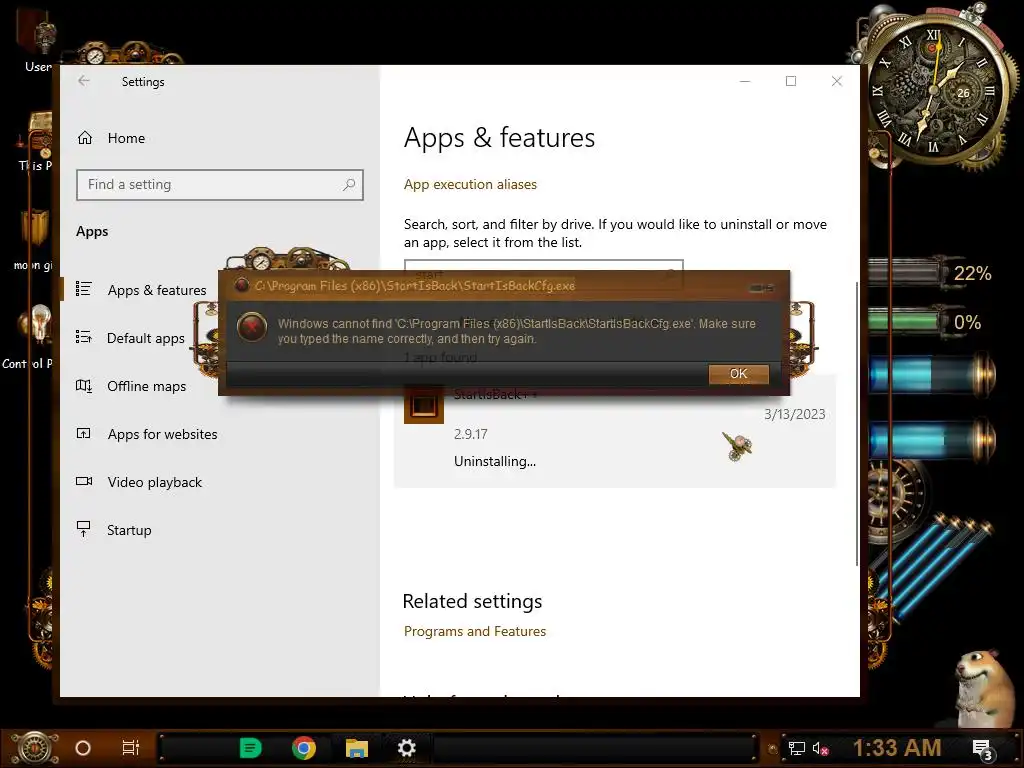Open App execution aliases link
Image resolution: width=1024 pixels, height=768 pixels.
pyautogui.click(x=470, y=185)
